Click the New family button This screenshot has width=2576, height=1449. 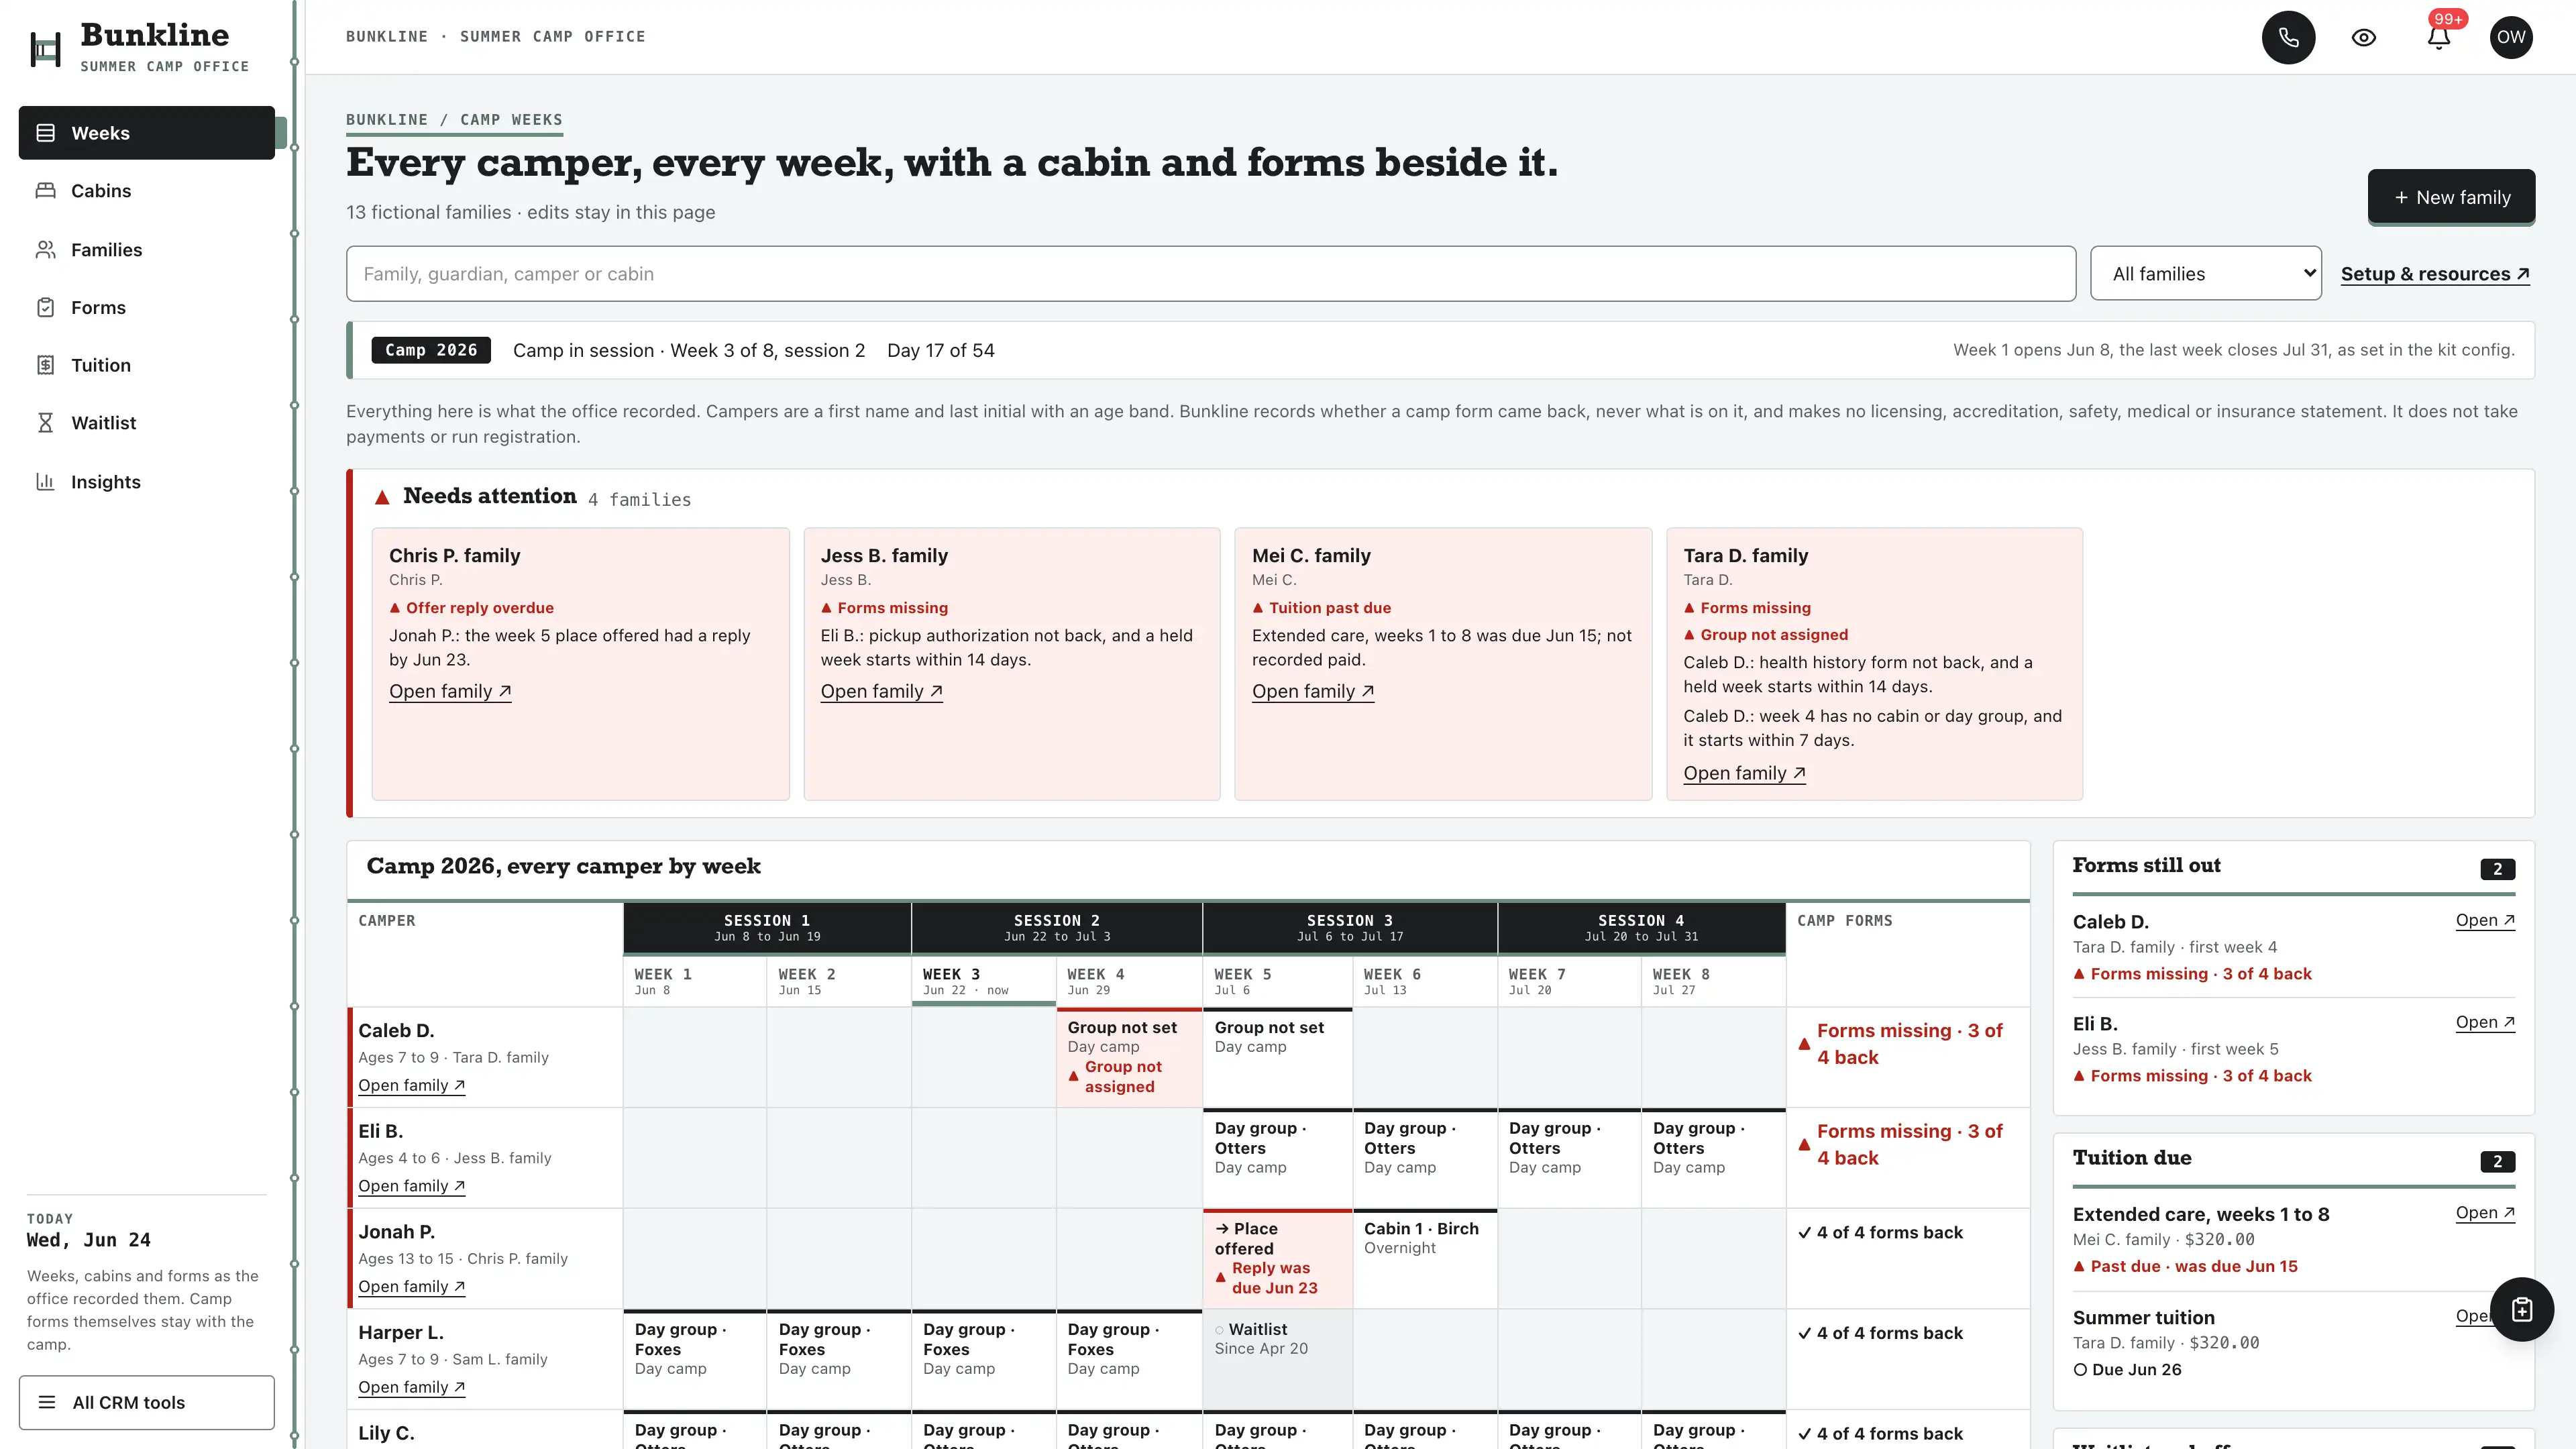coord(2451,198)
